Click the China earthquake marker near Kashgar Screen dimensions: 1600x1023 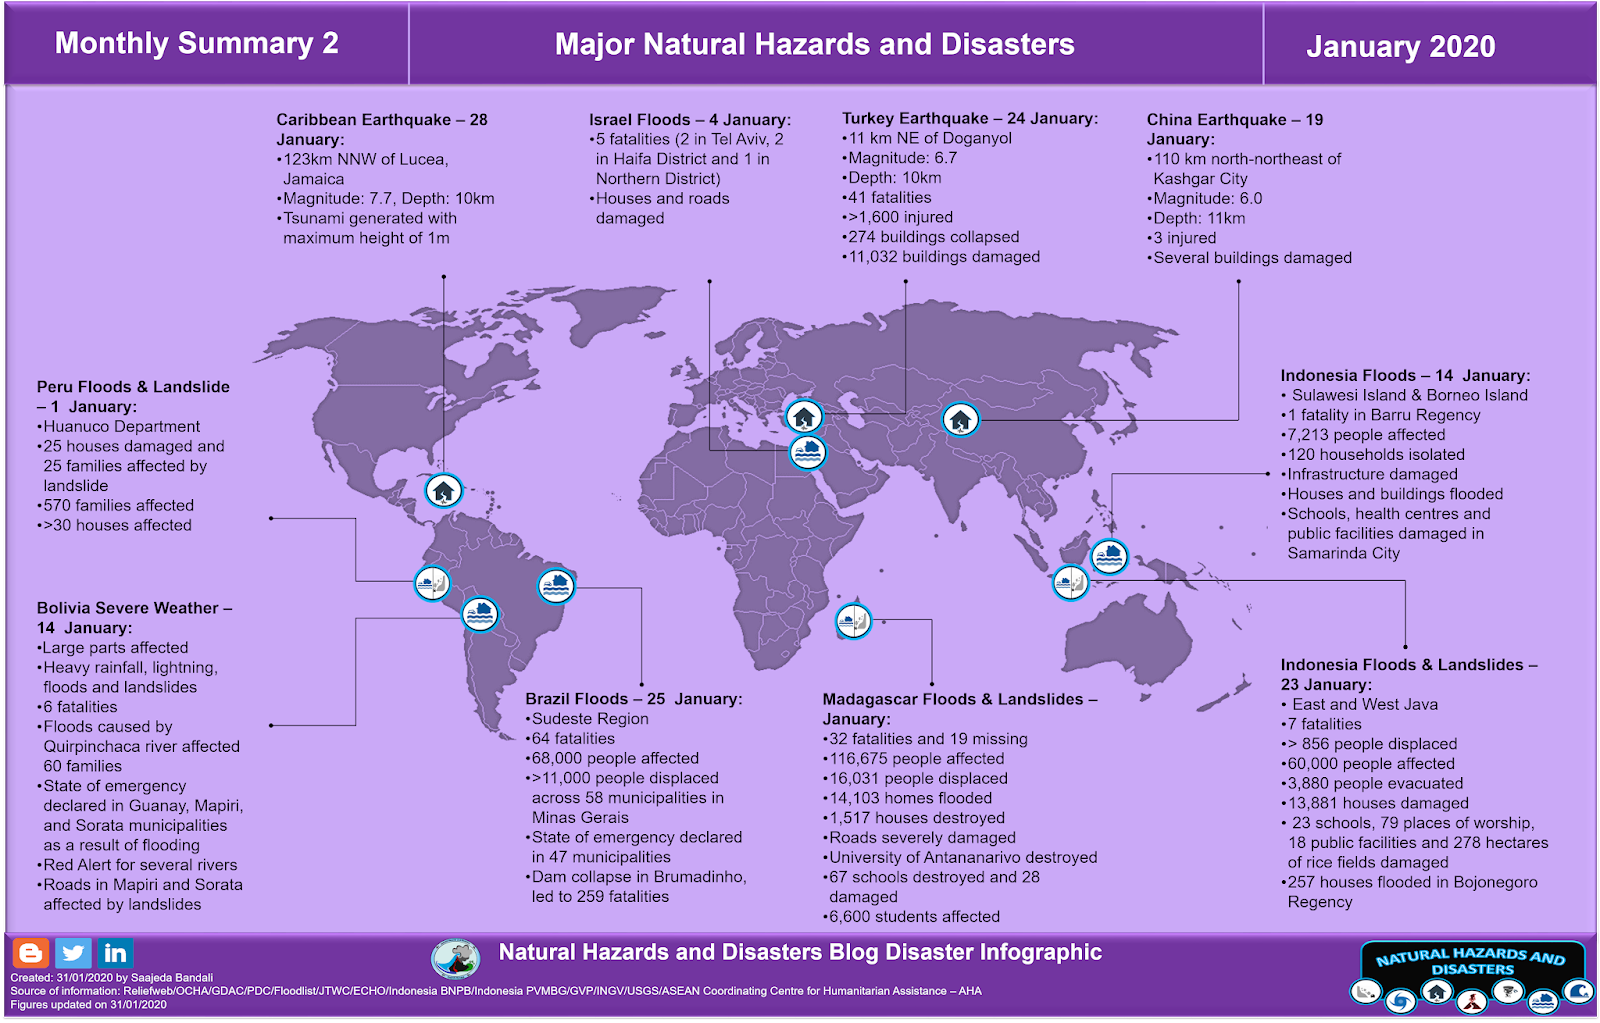961,421
